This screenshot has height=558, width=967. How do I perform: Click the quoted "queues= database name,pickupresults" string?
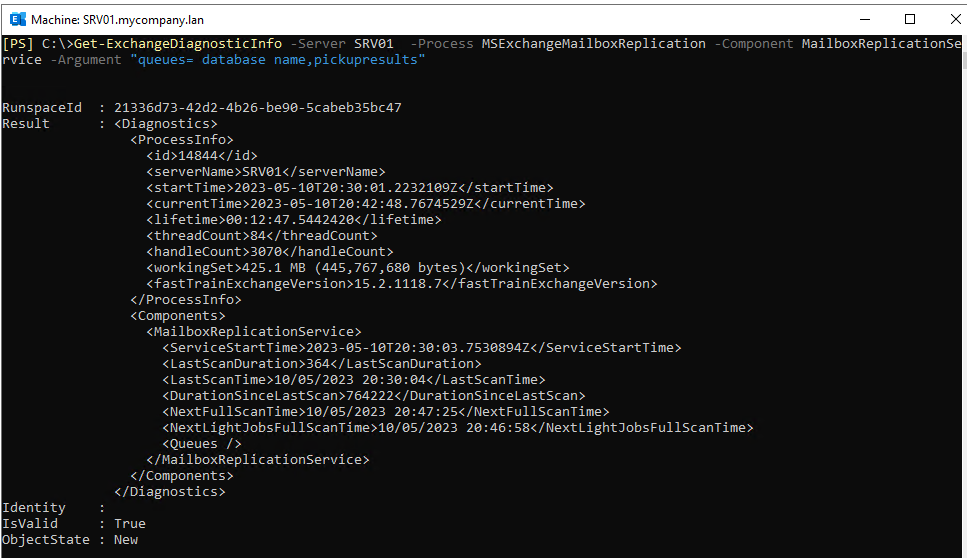278,60
